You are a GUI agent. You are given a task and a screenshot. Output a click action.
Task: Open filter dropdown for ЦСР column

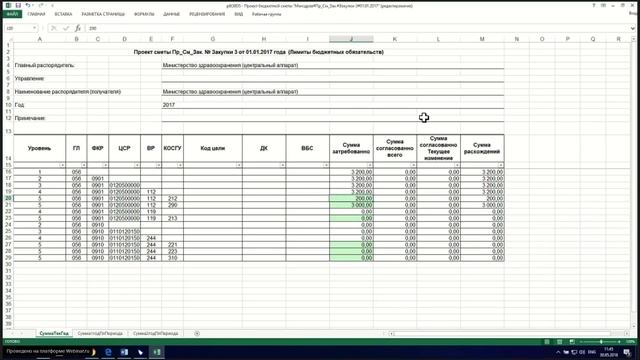click(x=137, y=165)
